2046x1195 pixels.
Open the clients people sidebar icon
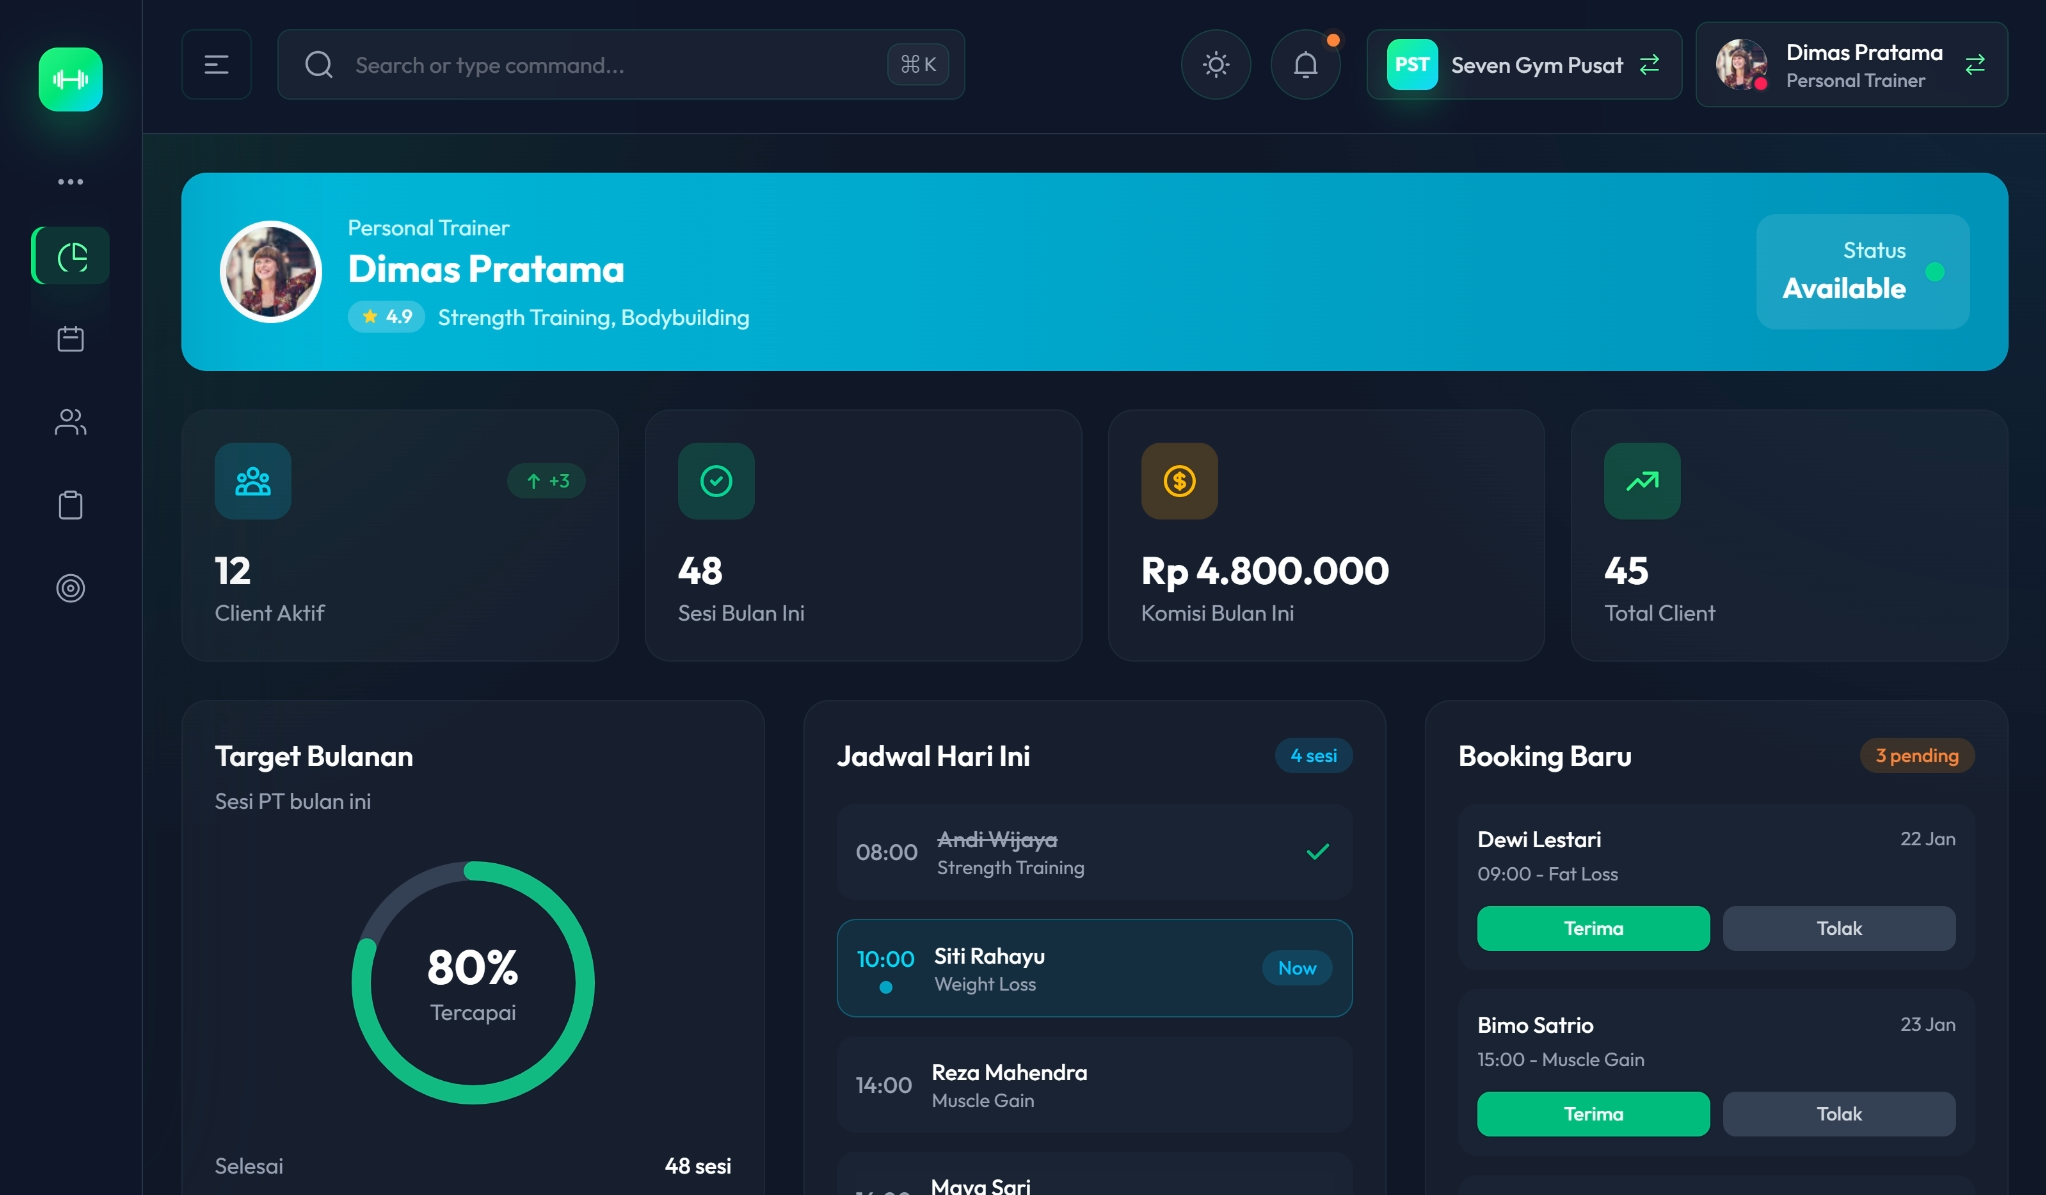pos(70,422)
